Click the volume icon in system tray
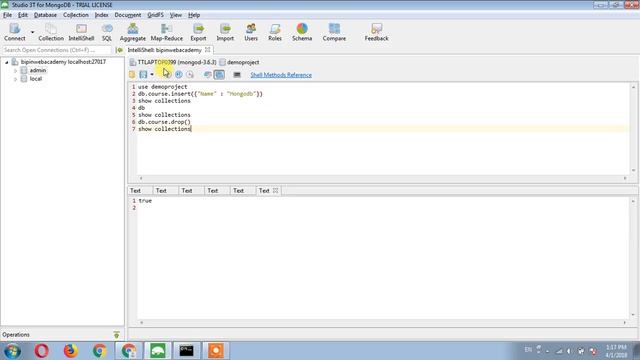This screenshot has width=640, height=360. (x=569, y=351)
